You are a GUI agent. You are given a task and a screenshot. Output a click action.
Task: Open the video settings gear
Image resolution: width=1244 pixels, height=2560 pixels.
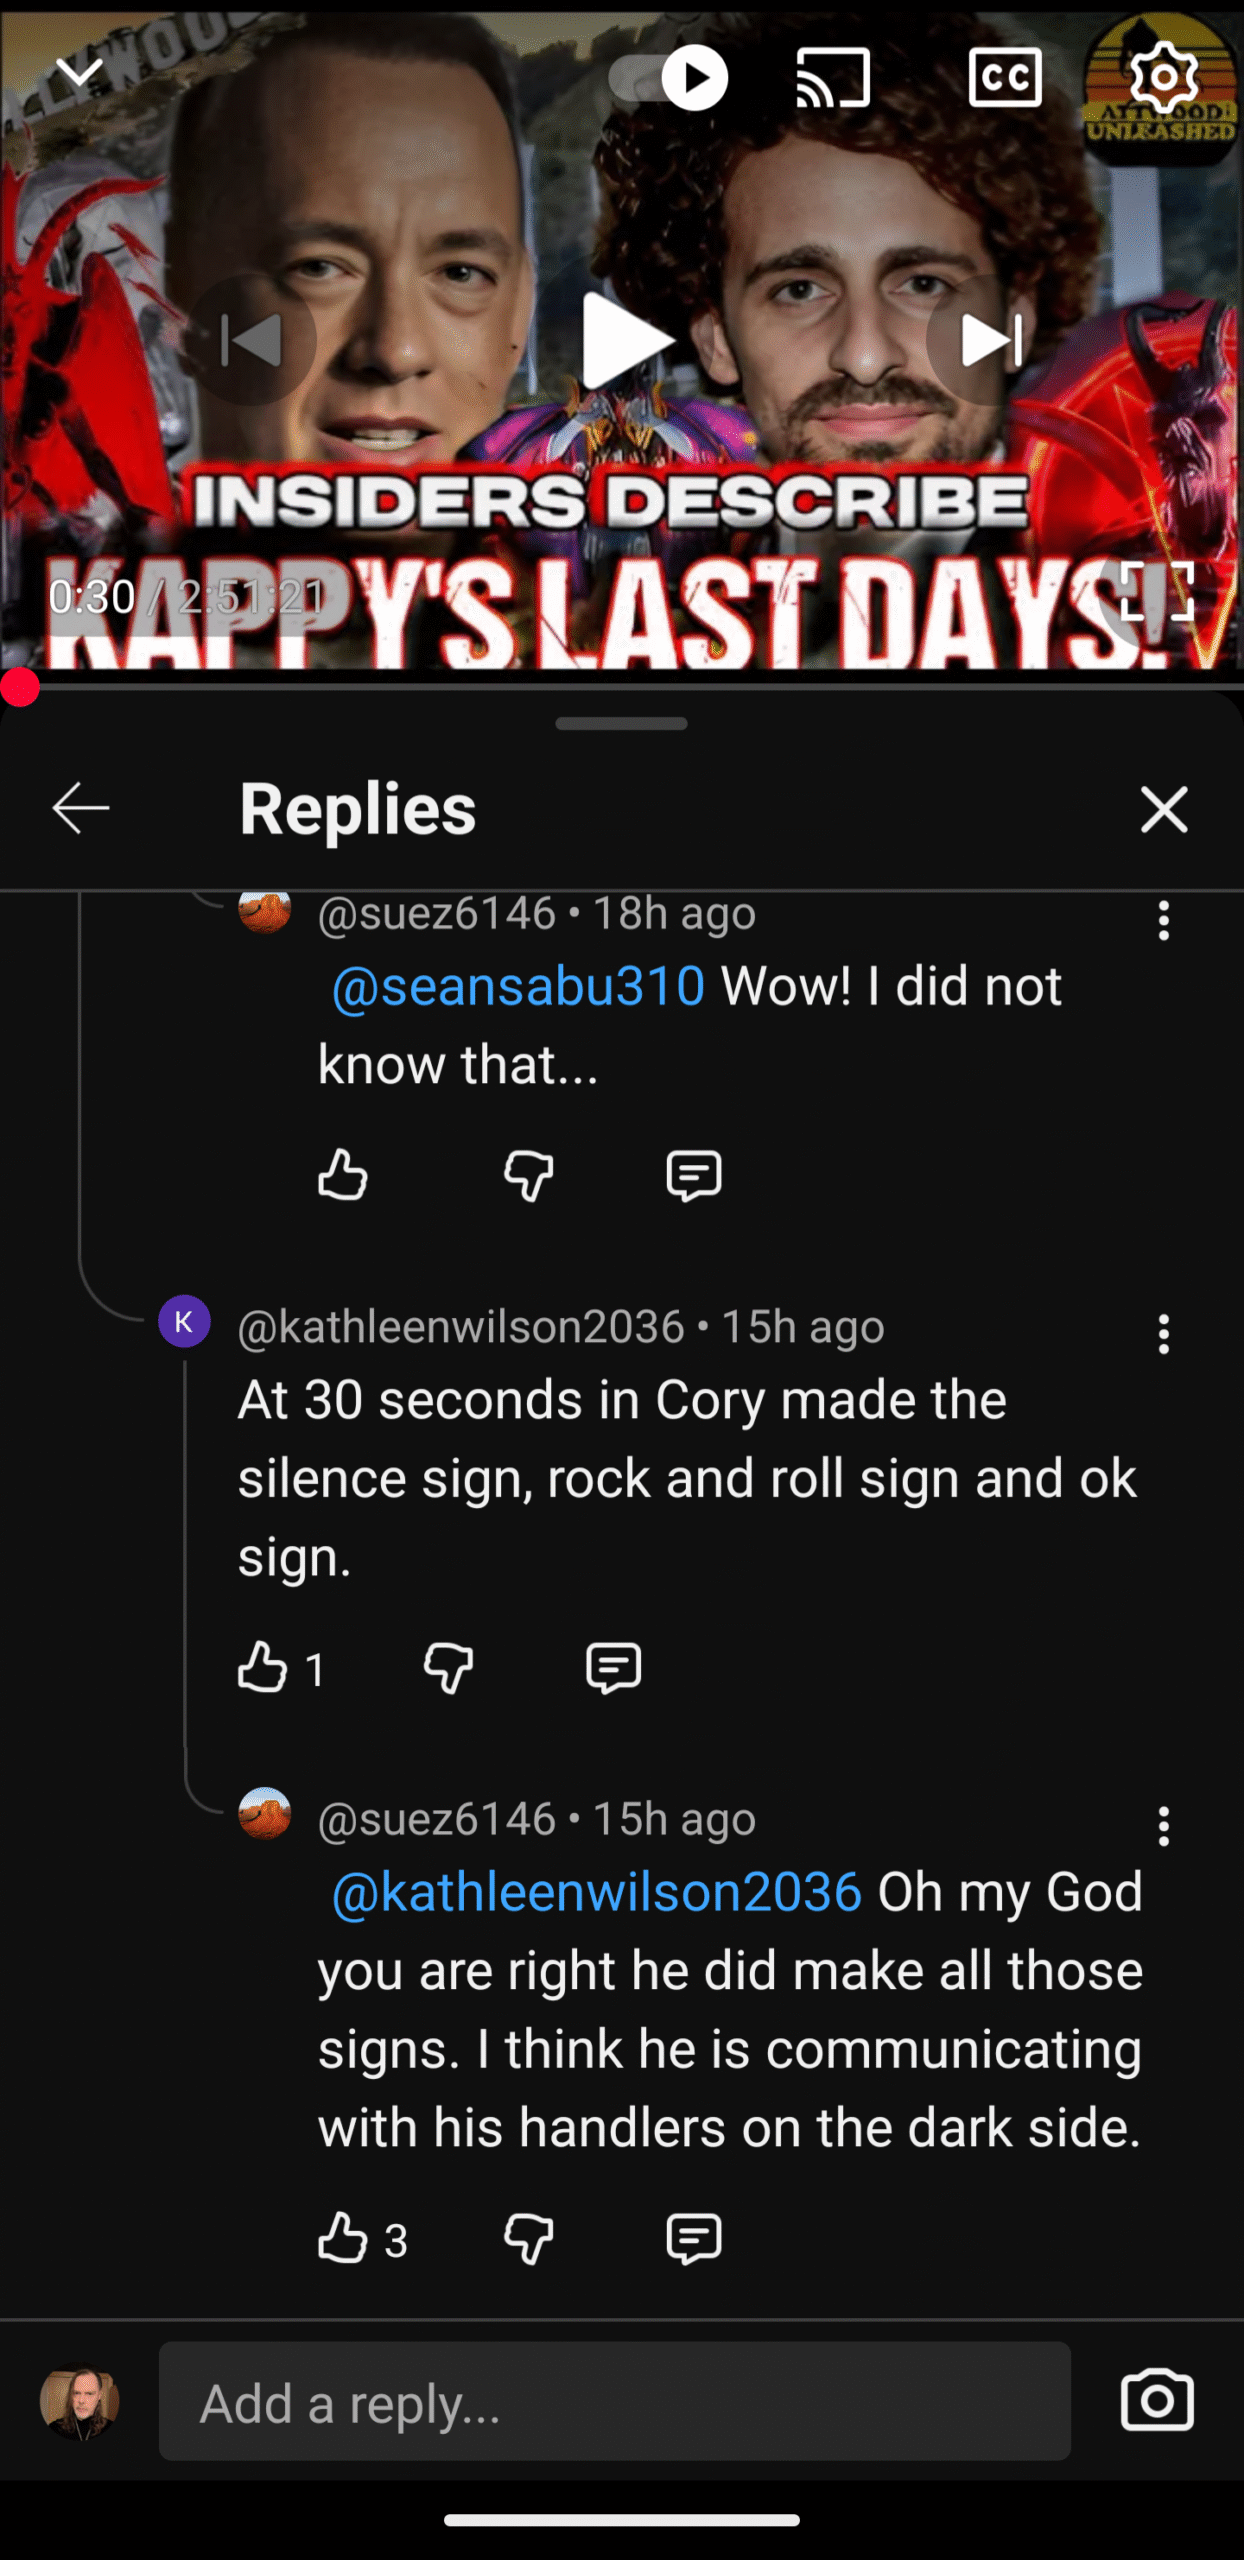coord(1163,77)
